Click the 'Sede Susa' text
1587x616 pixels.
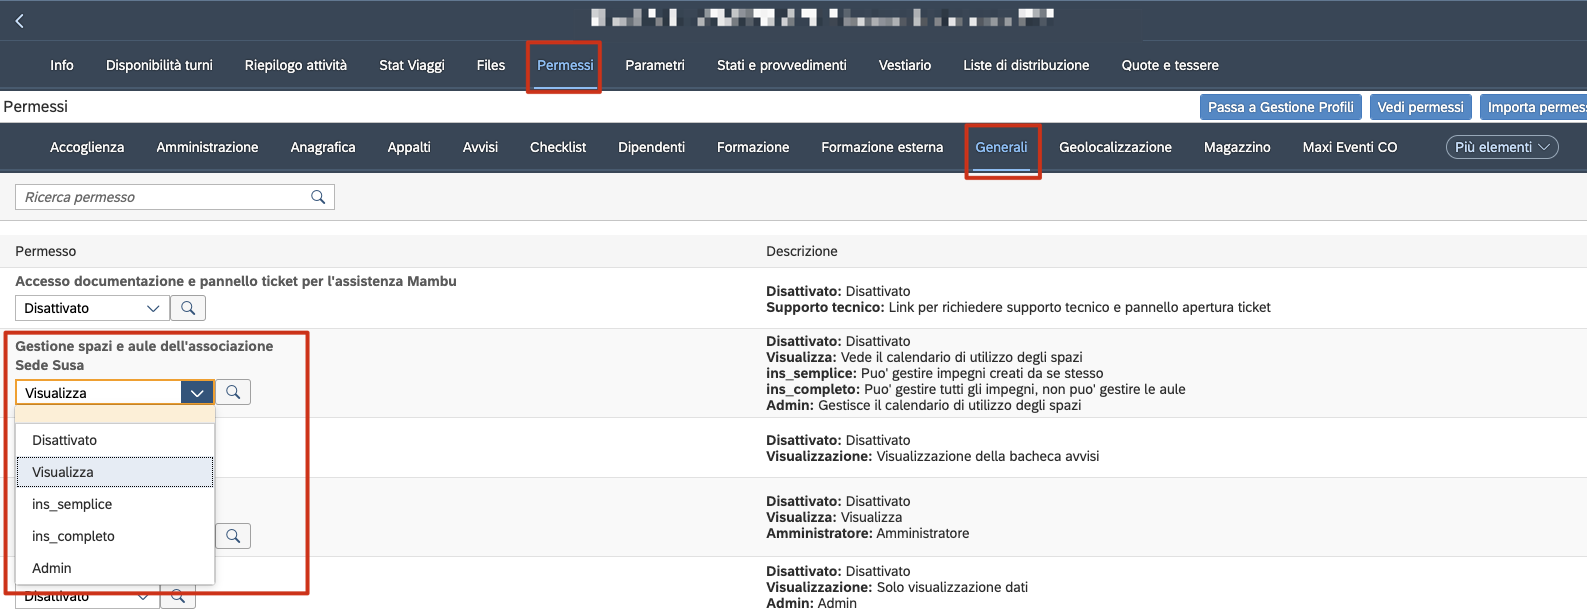pyautogui.click(x=50, y=365)
